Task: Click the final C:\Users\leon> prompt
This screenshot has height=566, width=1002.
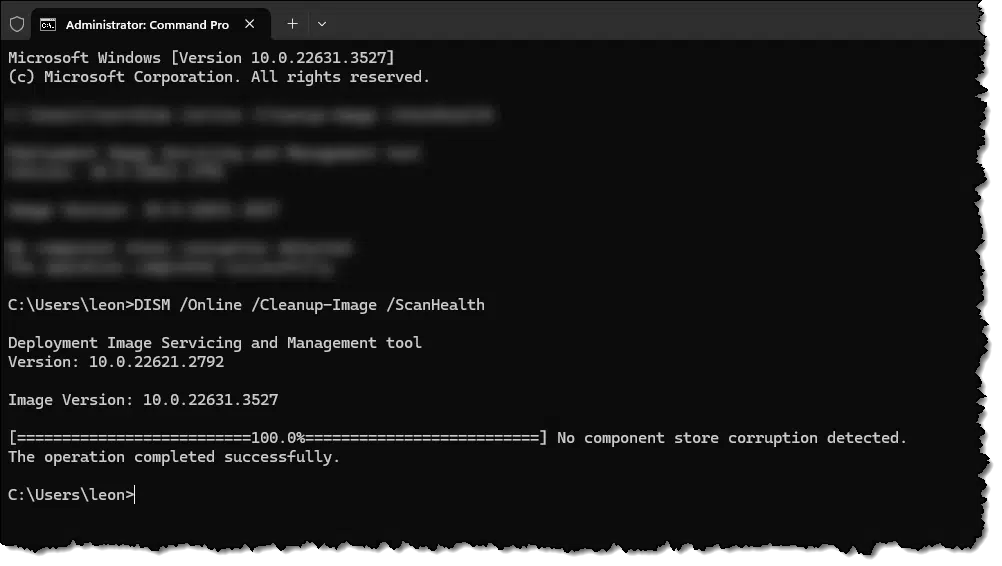Action: point(70,495)
